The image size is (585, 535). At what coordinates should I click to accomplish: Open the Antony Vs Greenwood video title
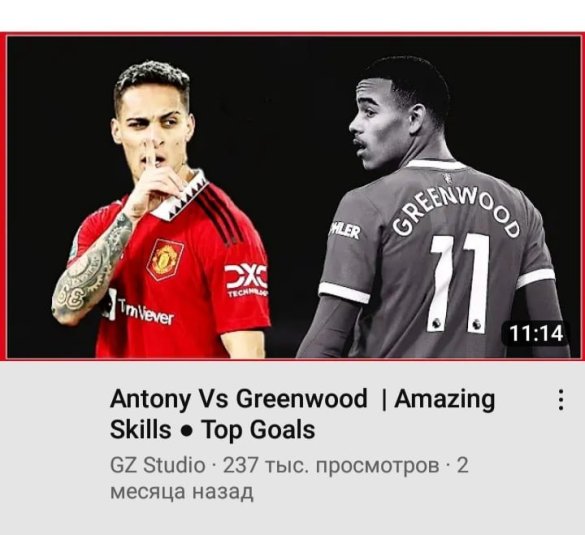coord(303,414)
